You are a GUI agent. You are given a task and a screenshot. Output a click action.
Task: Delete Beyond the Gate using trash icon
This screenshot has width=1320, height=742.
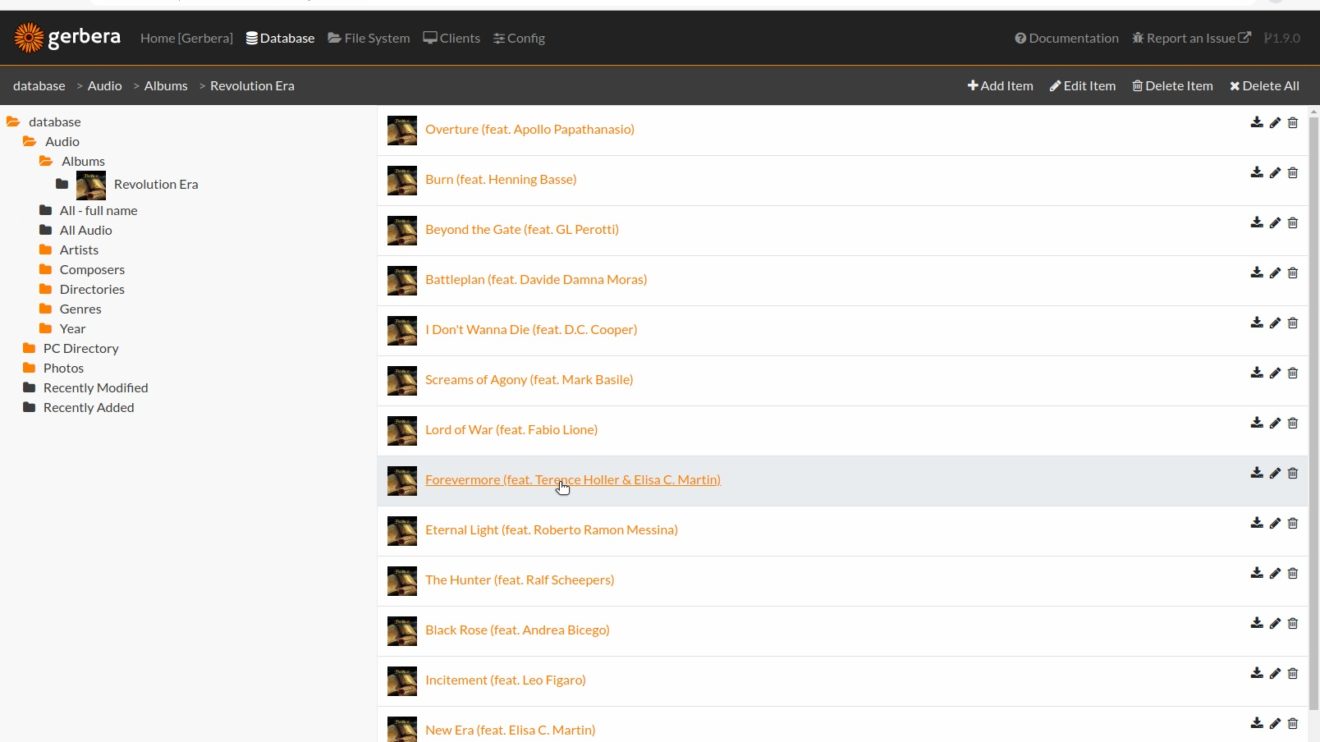tap(1292, 223)
